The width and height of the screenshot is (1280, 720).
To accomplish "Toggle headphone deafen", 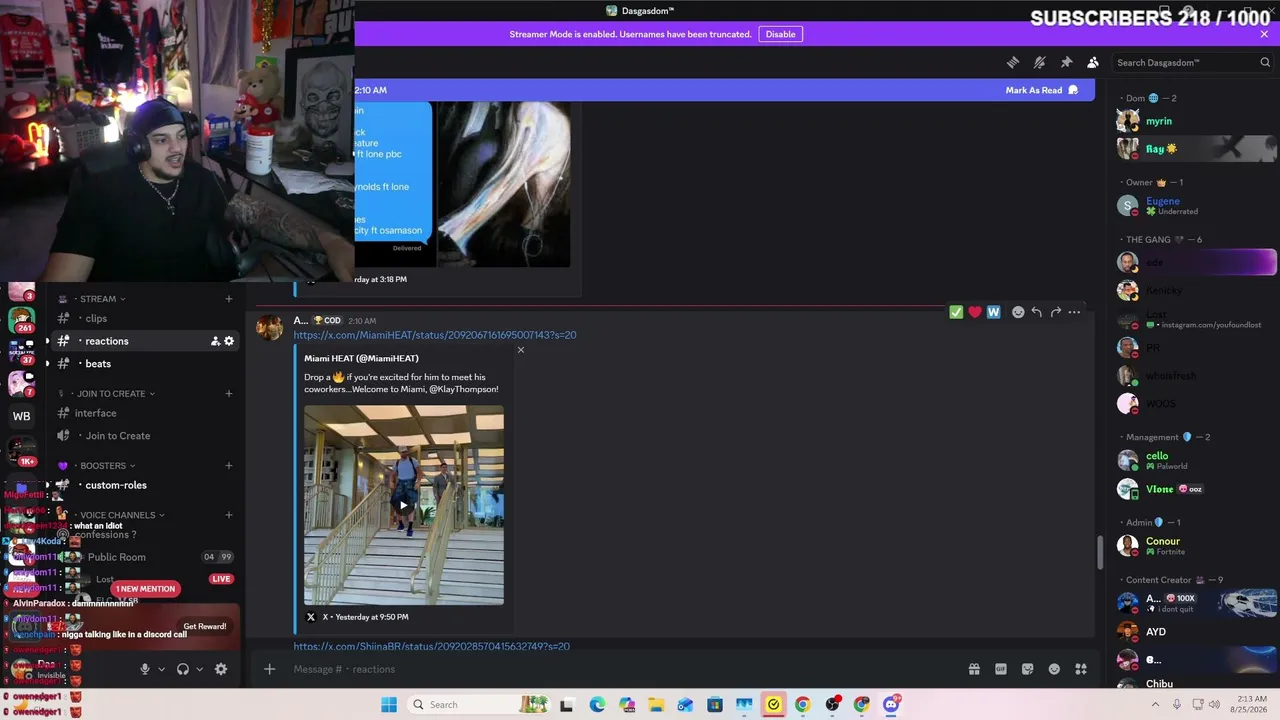I will click(183, 669).
